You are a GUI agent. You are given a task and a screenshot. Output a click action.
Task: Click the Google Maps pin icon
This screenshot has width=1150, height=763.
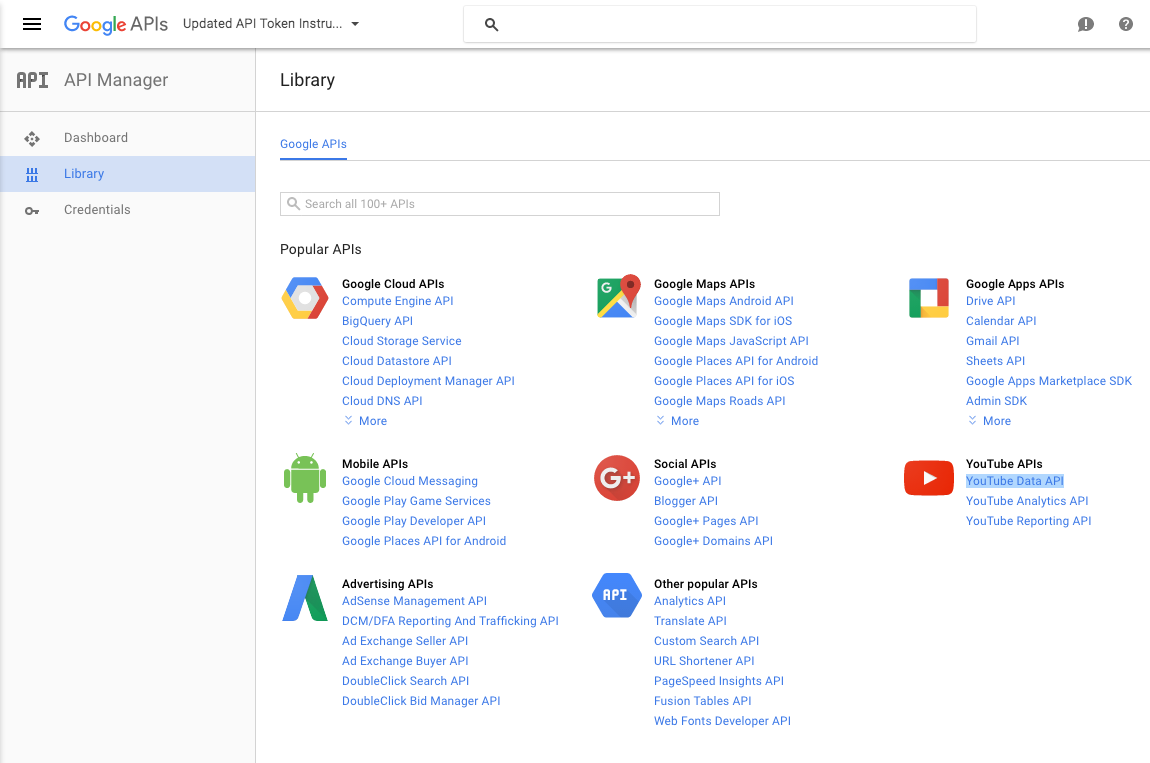pos(617,298)
